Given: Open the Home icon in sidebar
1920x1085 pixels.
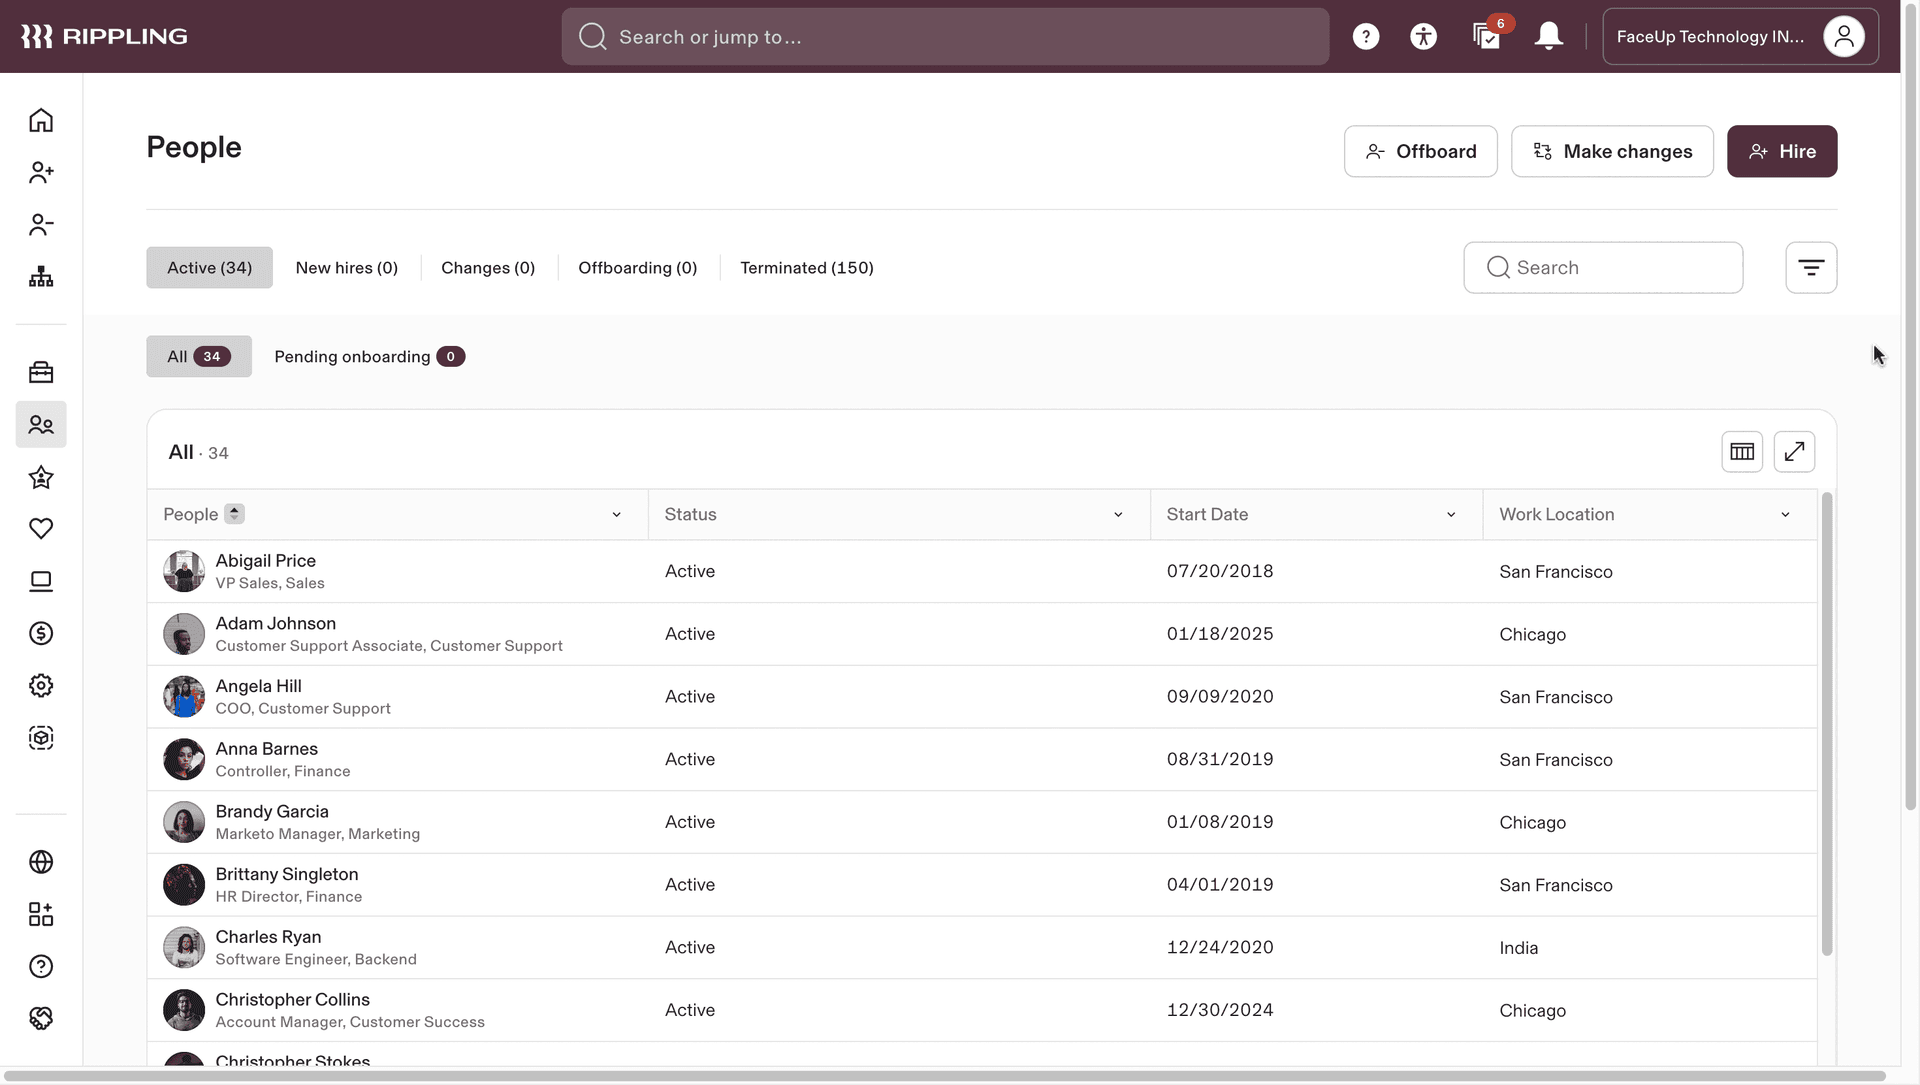Looking at the screenshot, I should [x=41, y=120].
